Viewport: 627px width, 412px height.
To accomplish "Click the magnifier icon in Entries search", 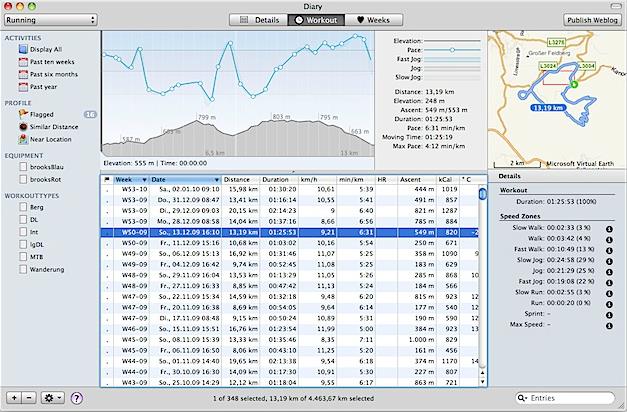I will point(522,398).
